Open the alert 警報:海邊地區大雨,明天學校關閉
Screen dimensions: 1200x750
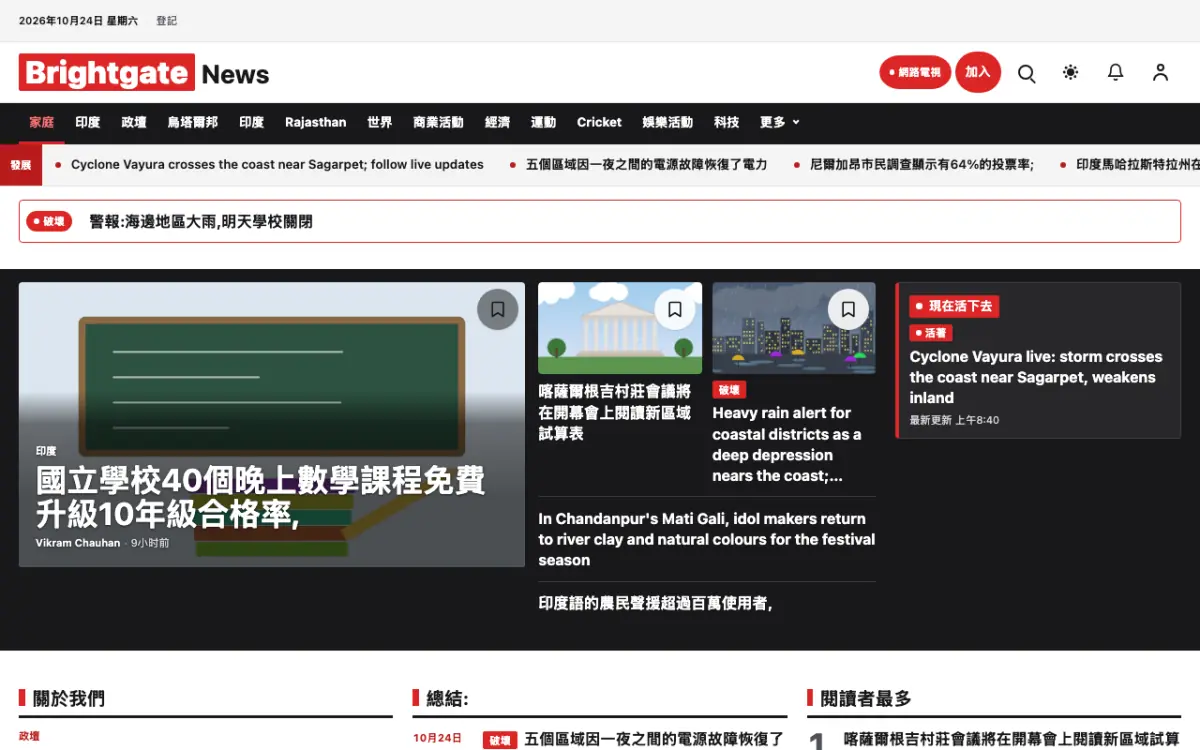click(201, 221)
